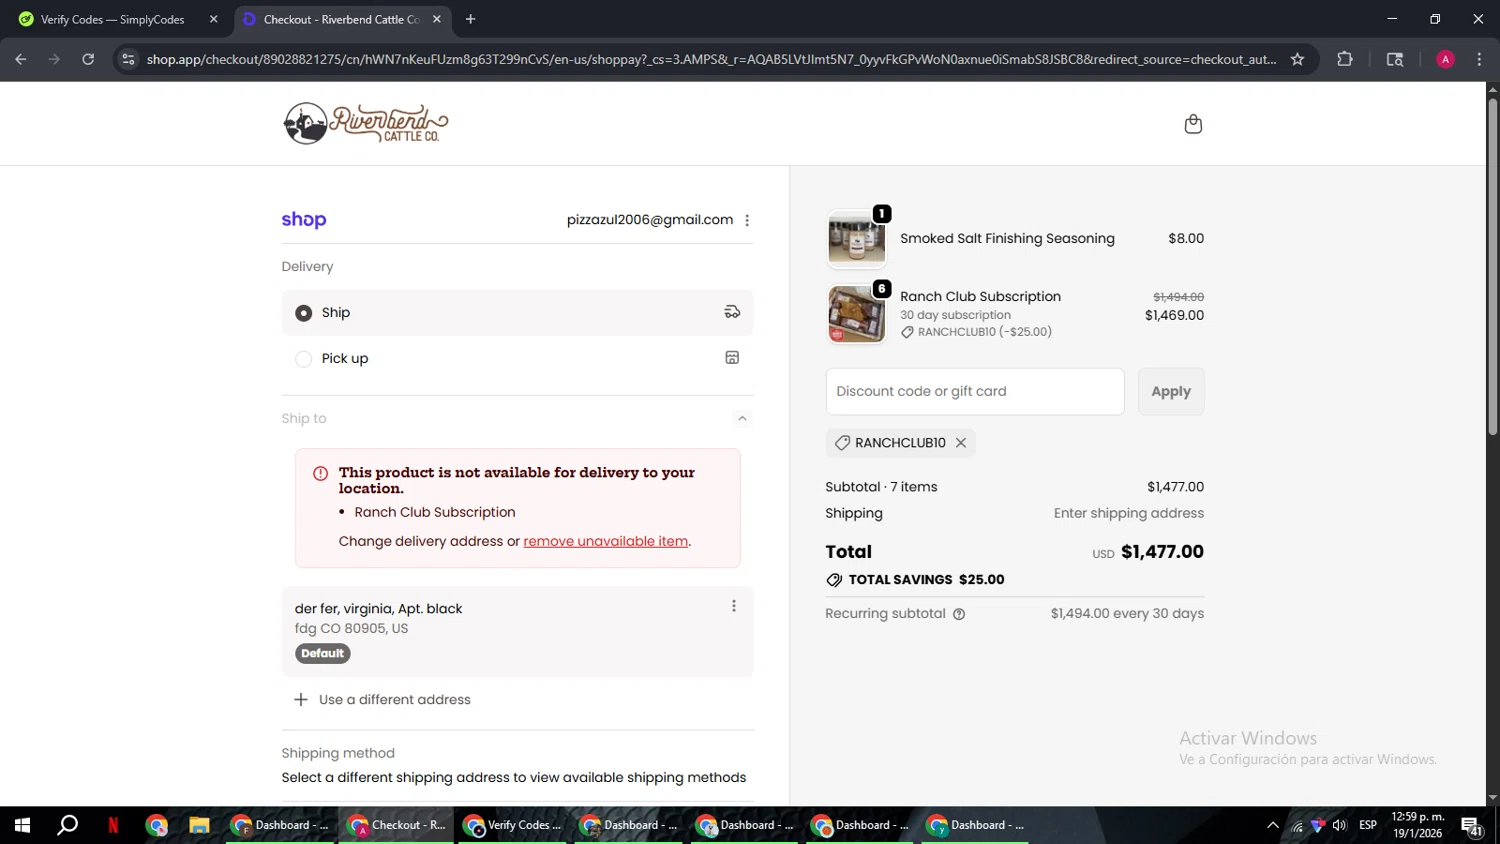Image resolution: width=1500 pixels, height=844 pixels.
Task: Remove the RANCHCLUB10 discount code
Action: pos(961,443)
